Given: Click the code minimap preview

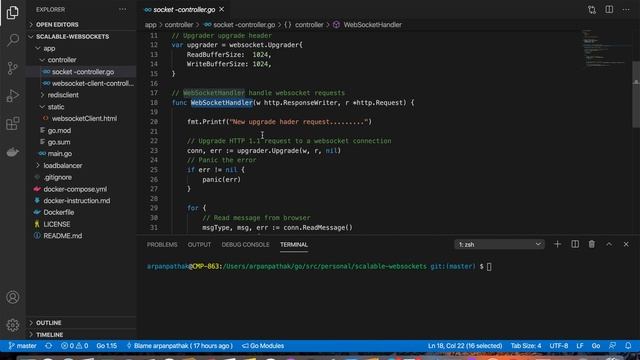Looking at the screenshot, I should coord(606,49).
